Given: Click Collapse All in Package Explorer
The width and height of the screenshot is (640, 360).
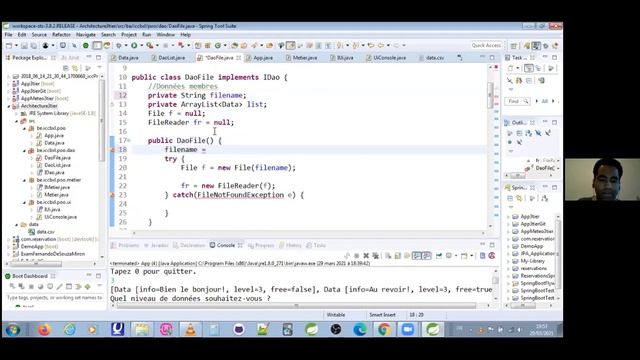Looking at the screenshot, I should (66, 68).
